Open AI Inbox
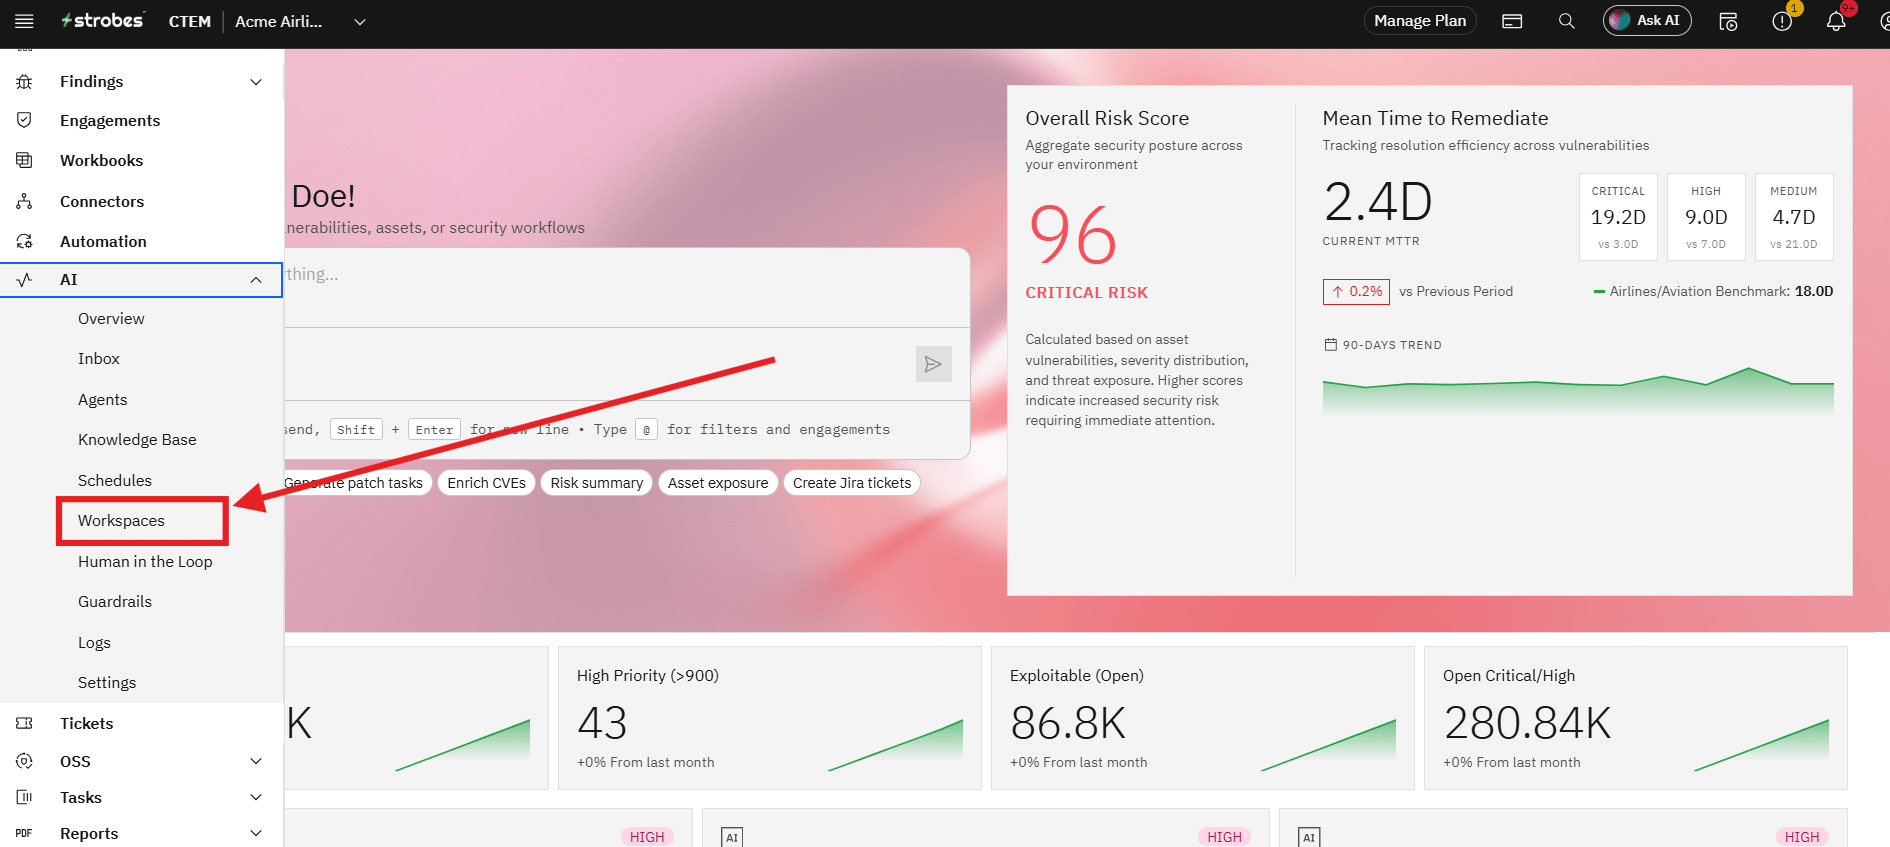Viewport: 1890px width, 847px height. coord(99,359)
